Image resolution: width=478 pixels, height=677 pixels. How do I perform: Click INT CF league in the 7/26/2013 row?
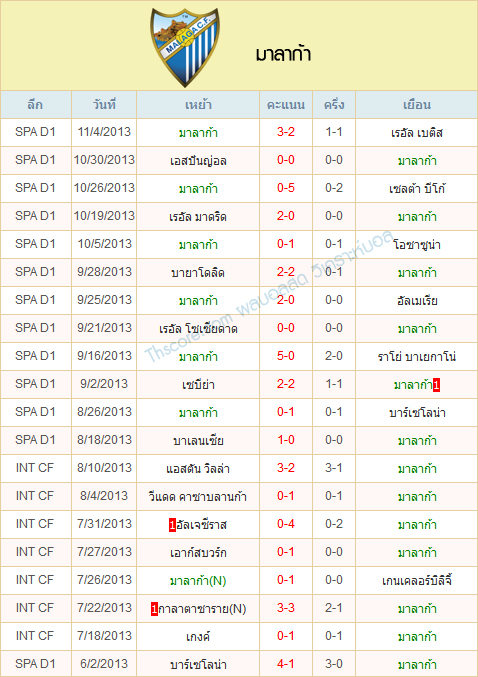(x=35, y=580)
